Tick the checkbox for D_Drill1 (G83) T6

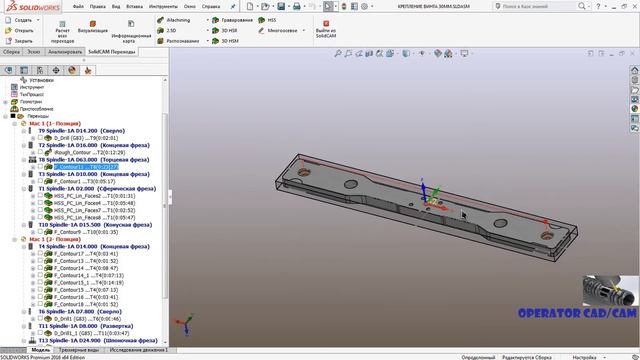(40, 318)
